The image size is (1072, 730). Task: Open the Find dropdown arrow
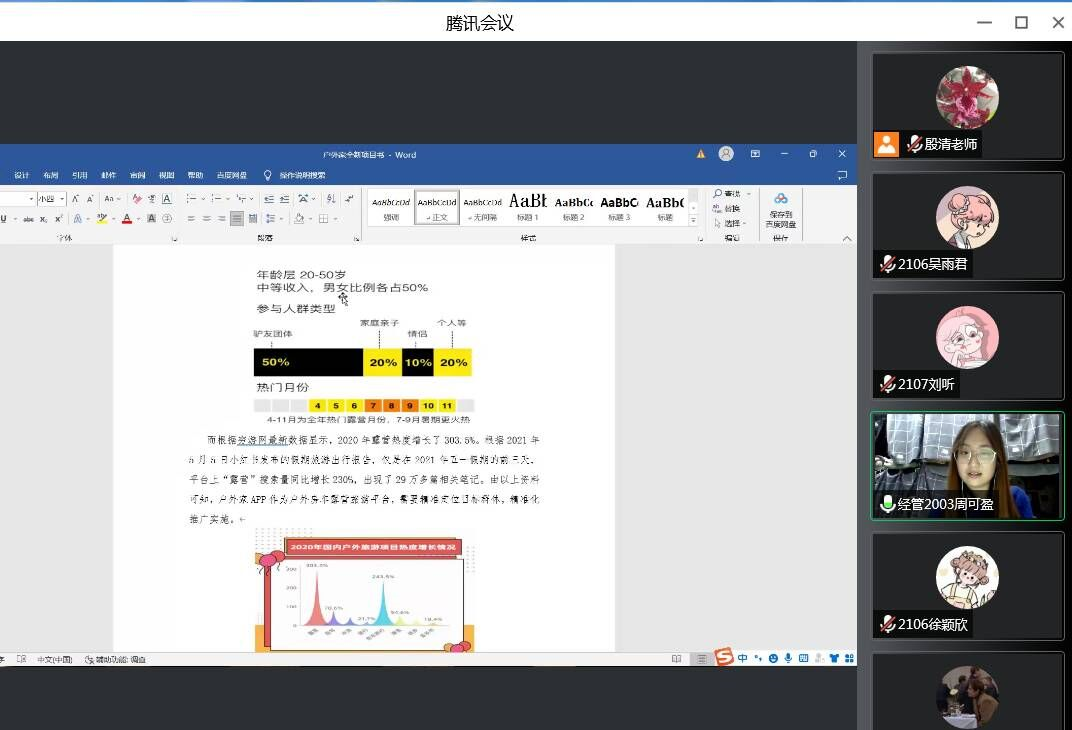(748, 194)
